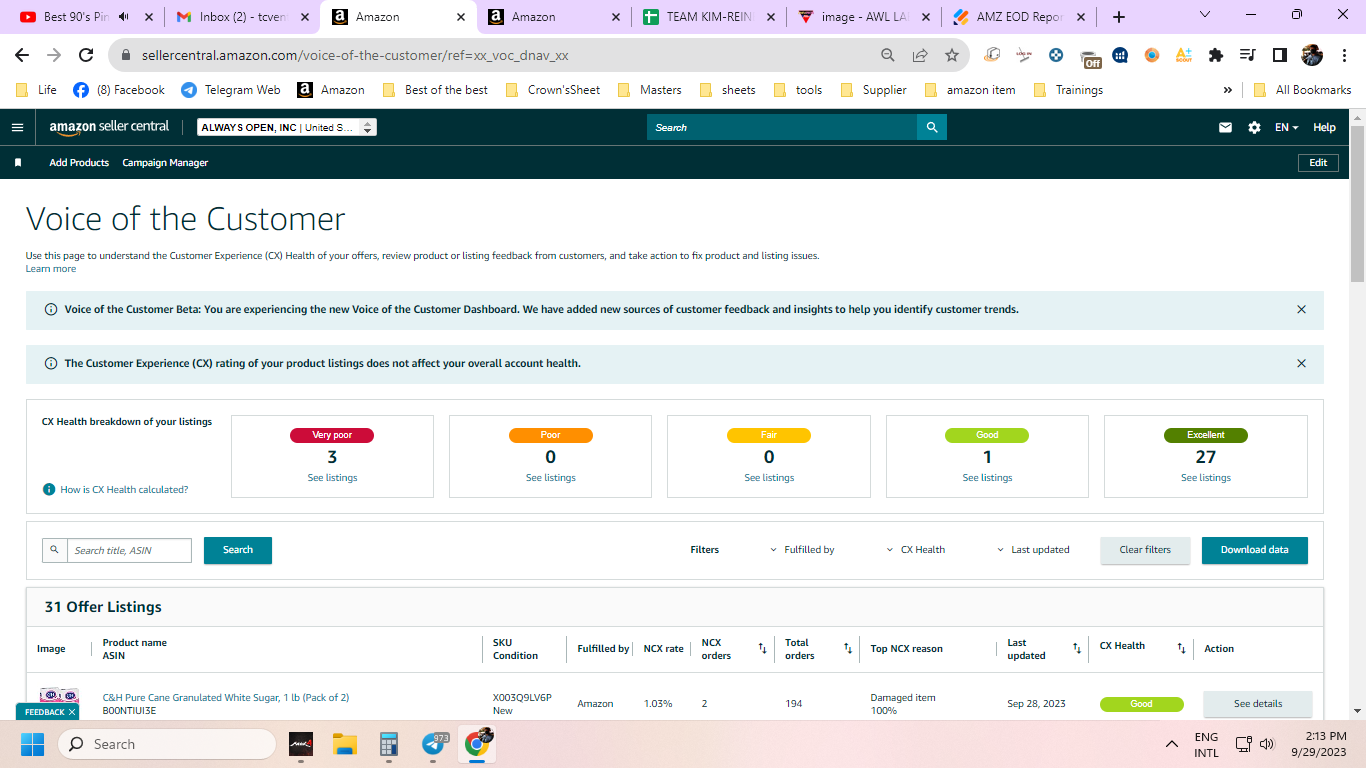Focus the Seller Central top search field
The height and width of the screenshot is (768, 1366).
782,128
